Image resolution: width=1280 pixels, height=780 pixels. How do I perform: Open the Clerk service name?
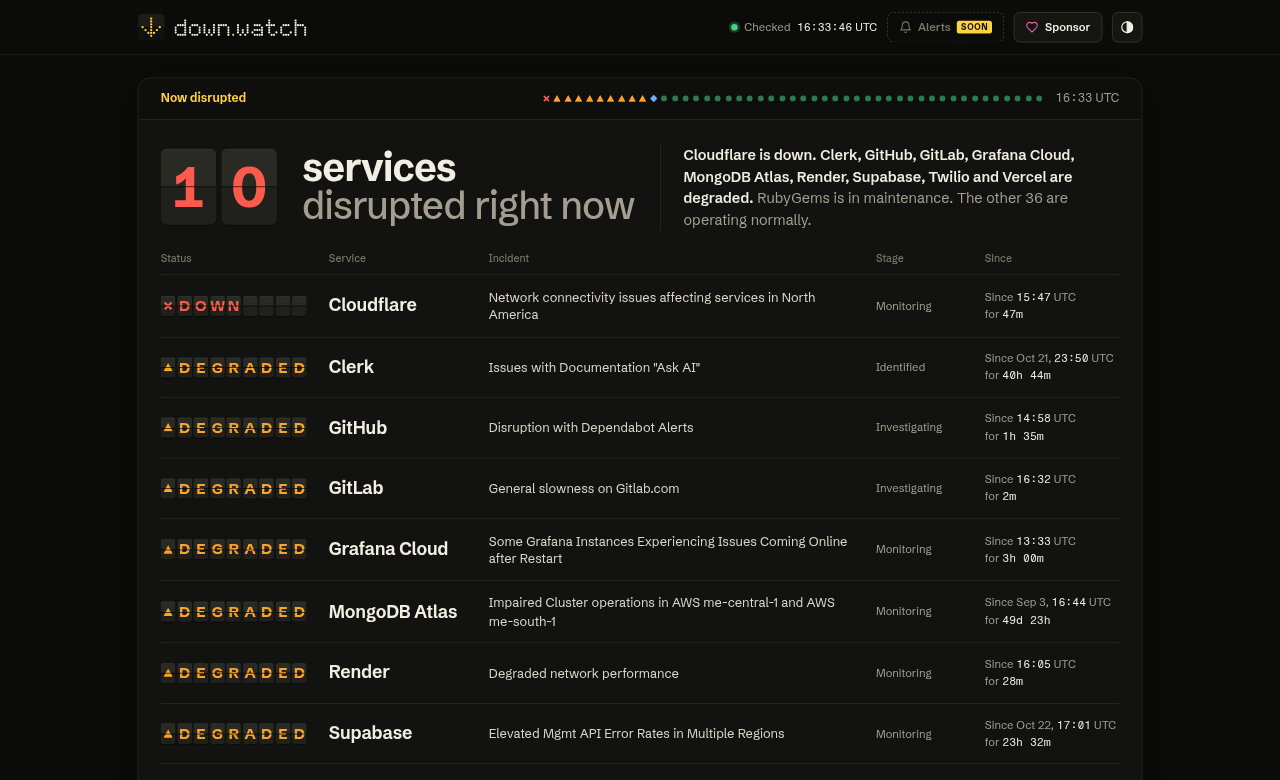coord(351,367)
